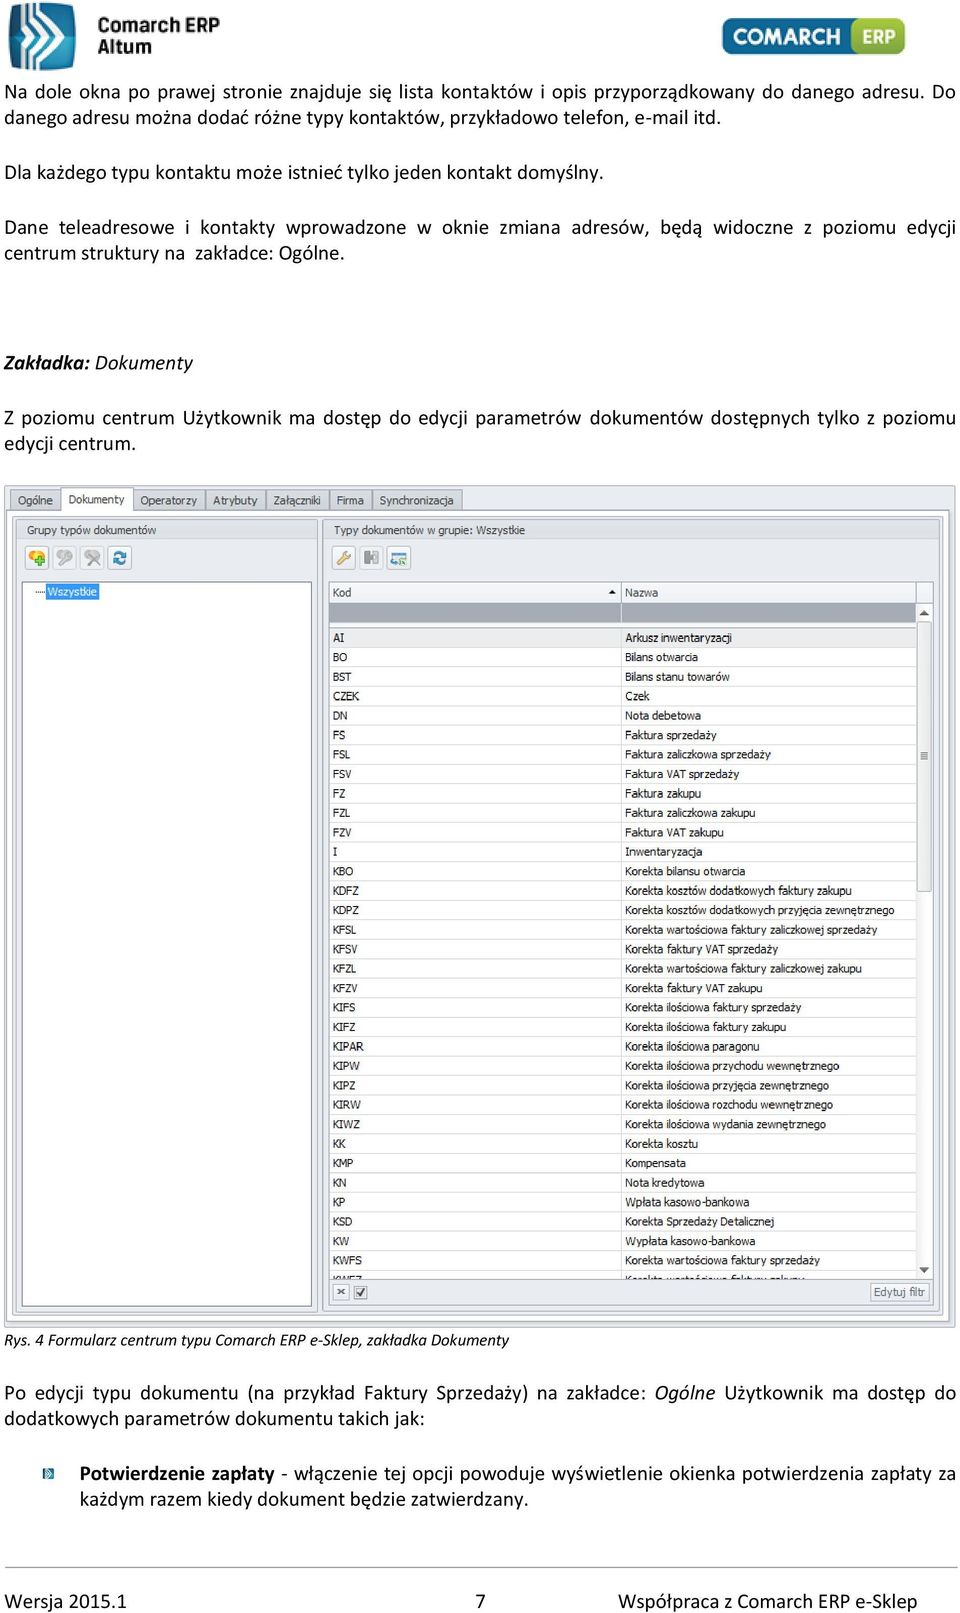
Task: Select Korekta ilościowa wydania zewnętrznego
Action: point(622,1125)
